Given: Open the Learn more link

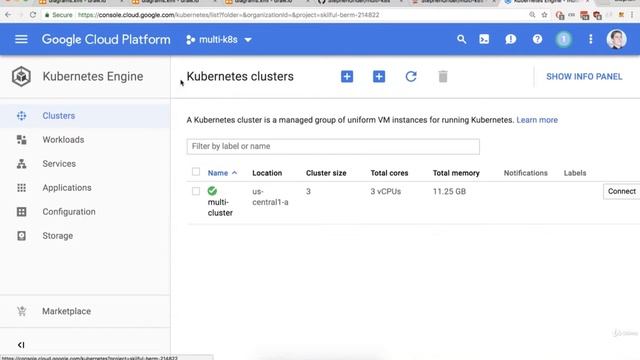Looking at the screenshot, I should point(537,120).
